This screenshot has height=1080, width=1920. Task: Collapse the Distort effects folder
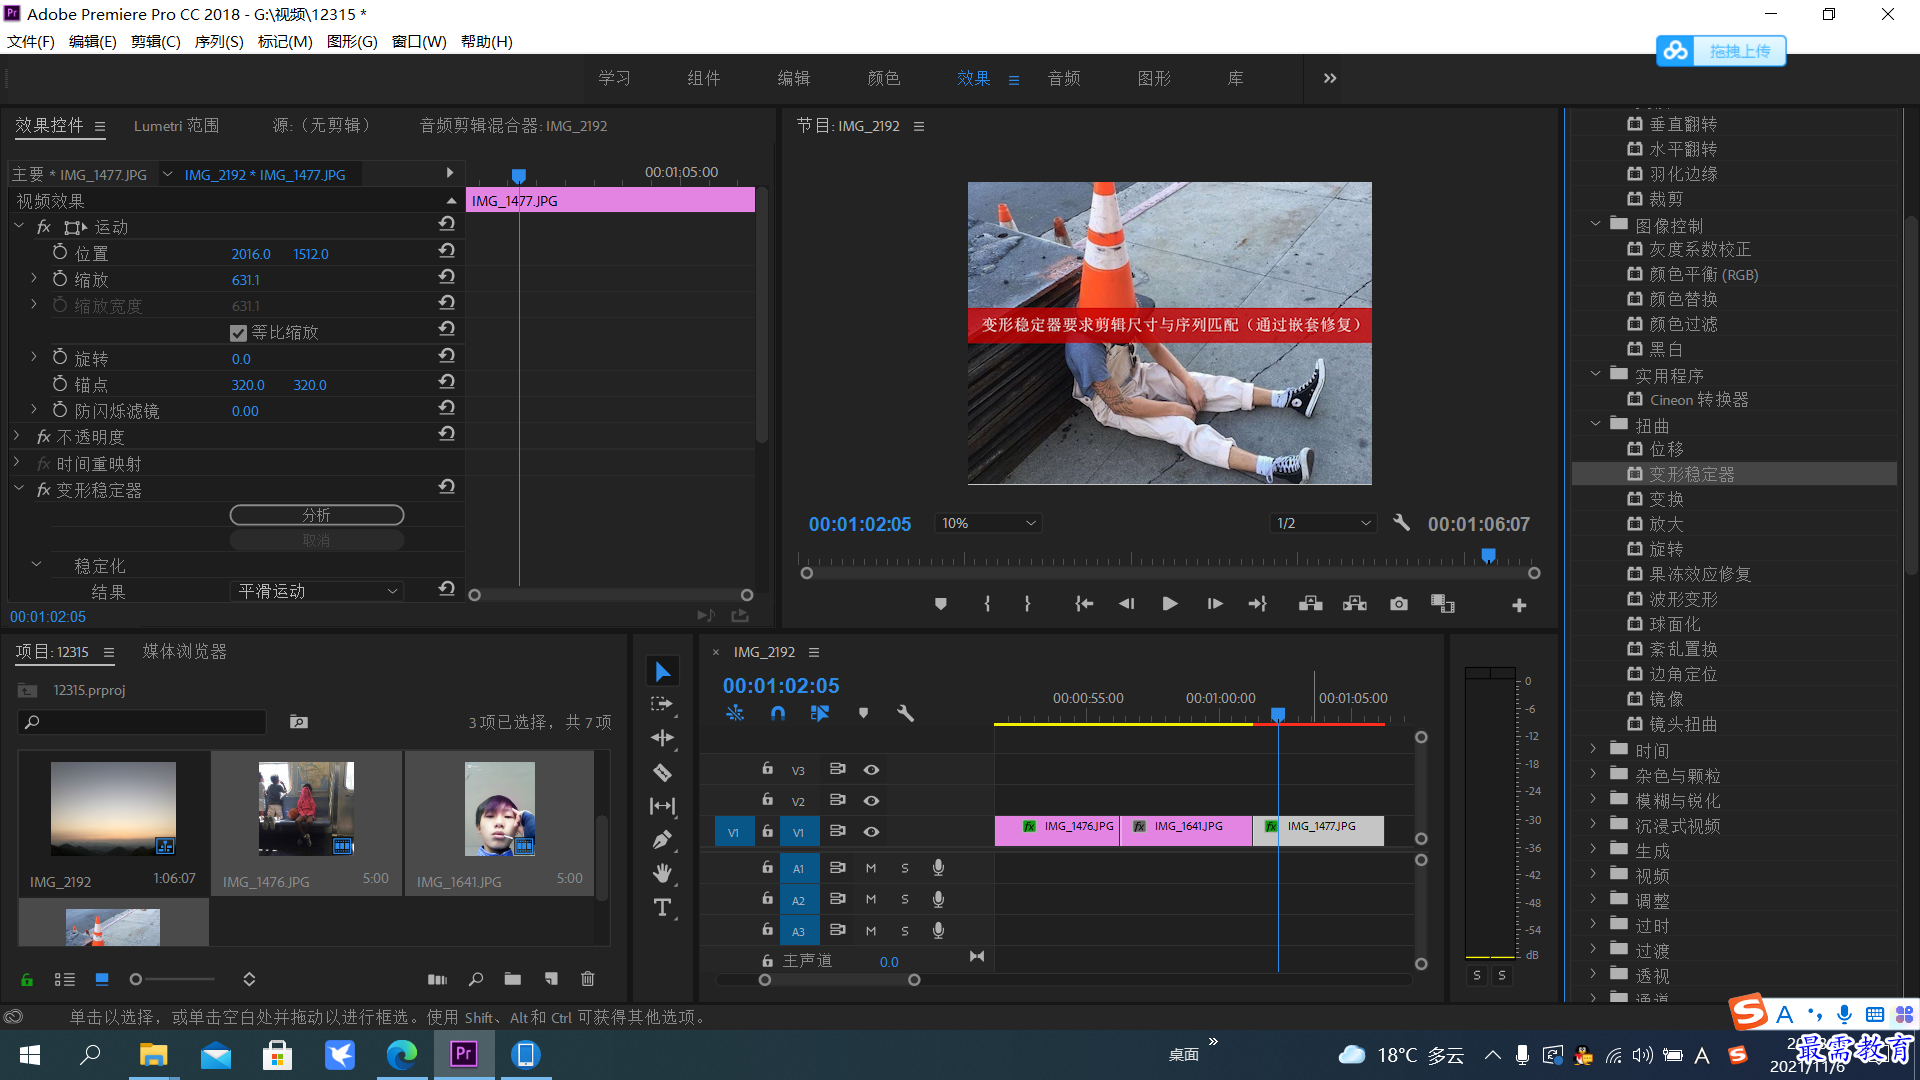1595,424
